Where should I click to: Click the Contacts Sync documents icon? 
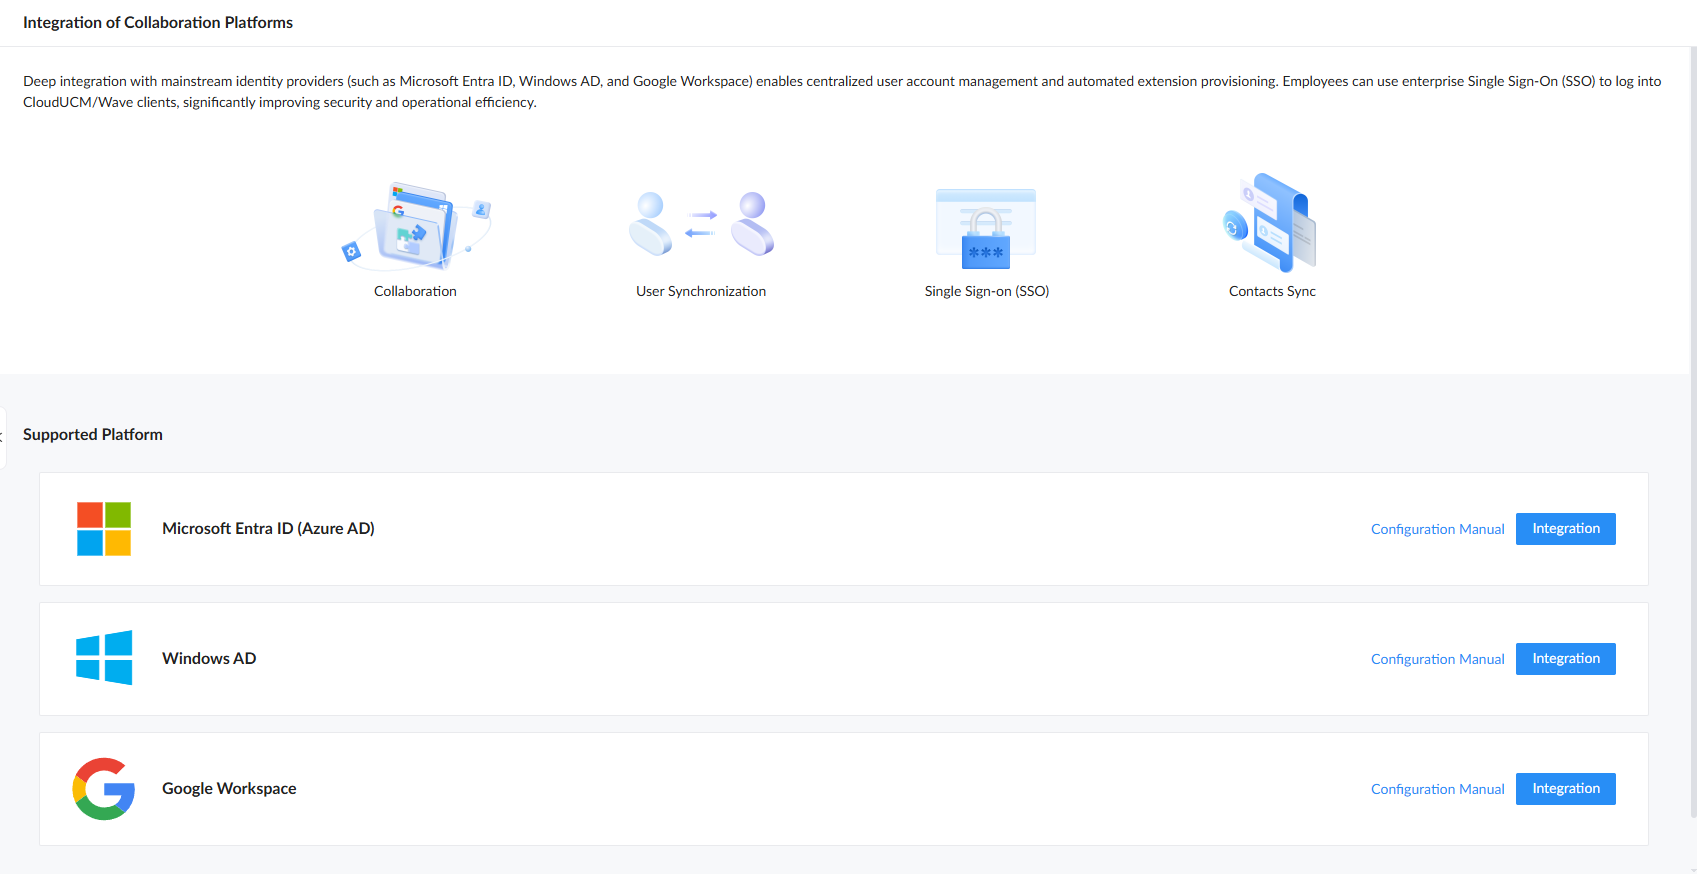pos(1270,223)
